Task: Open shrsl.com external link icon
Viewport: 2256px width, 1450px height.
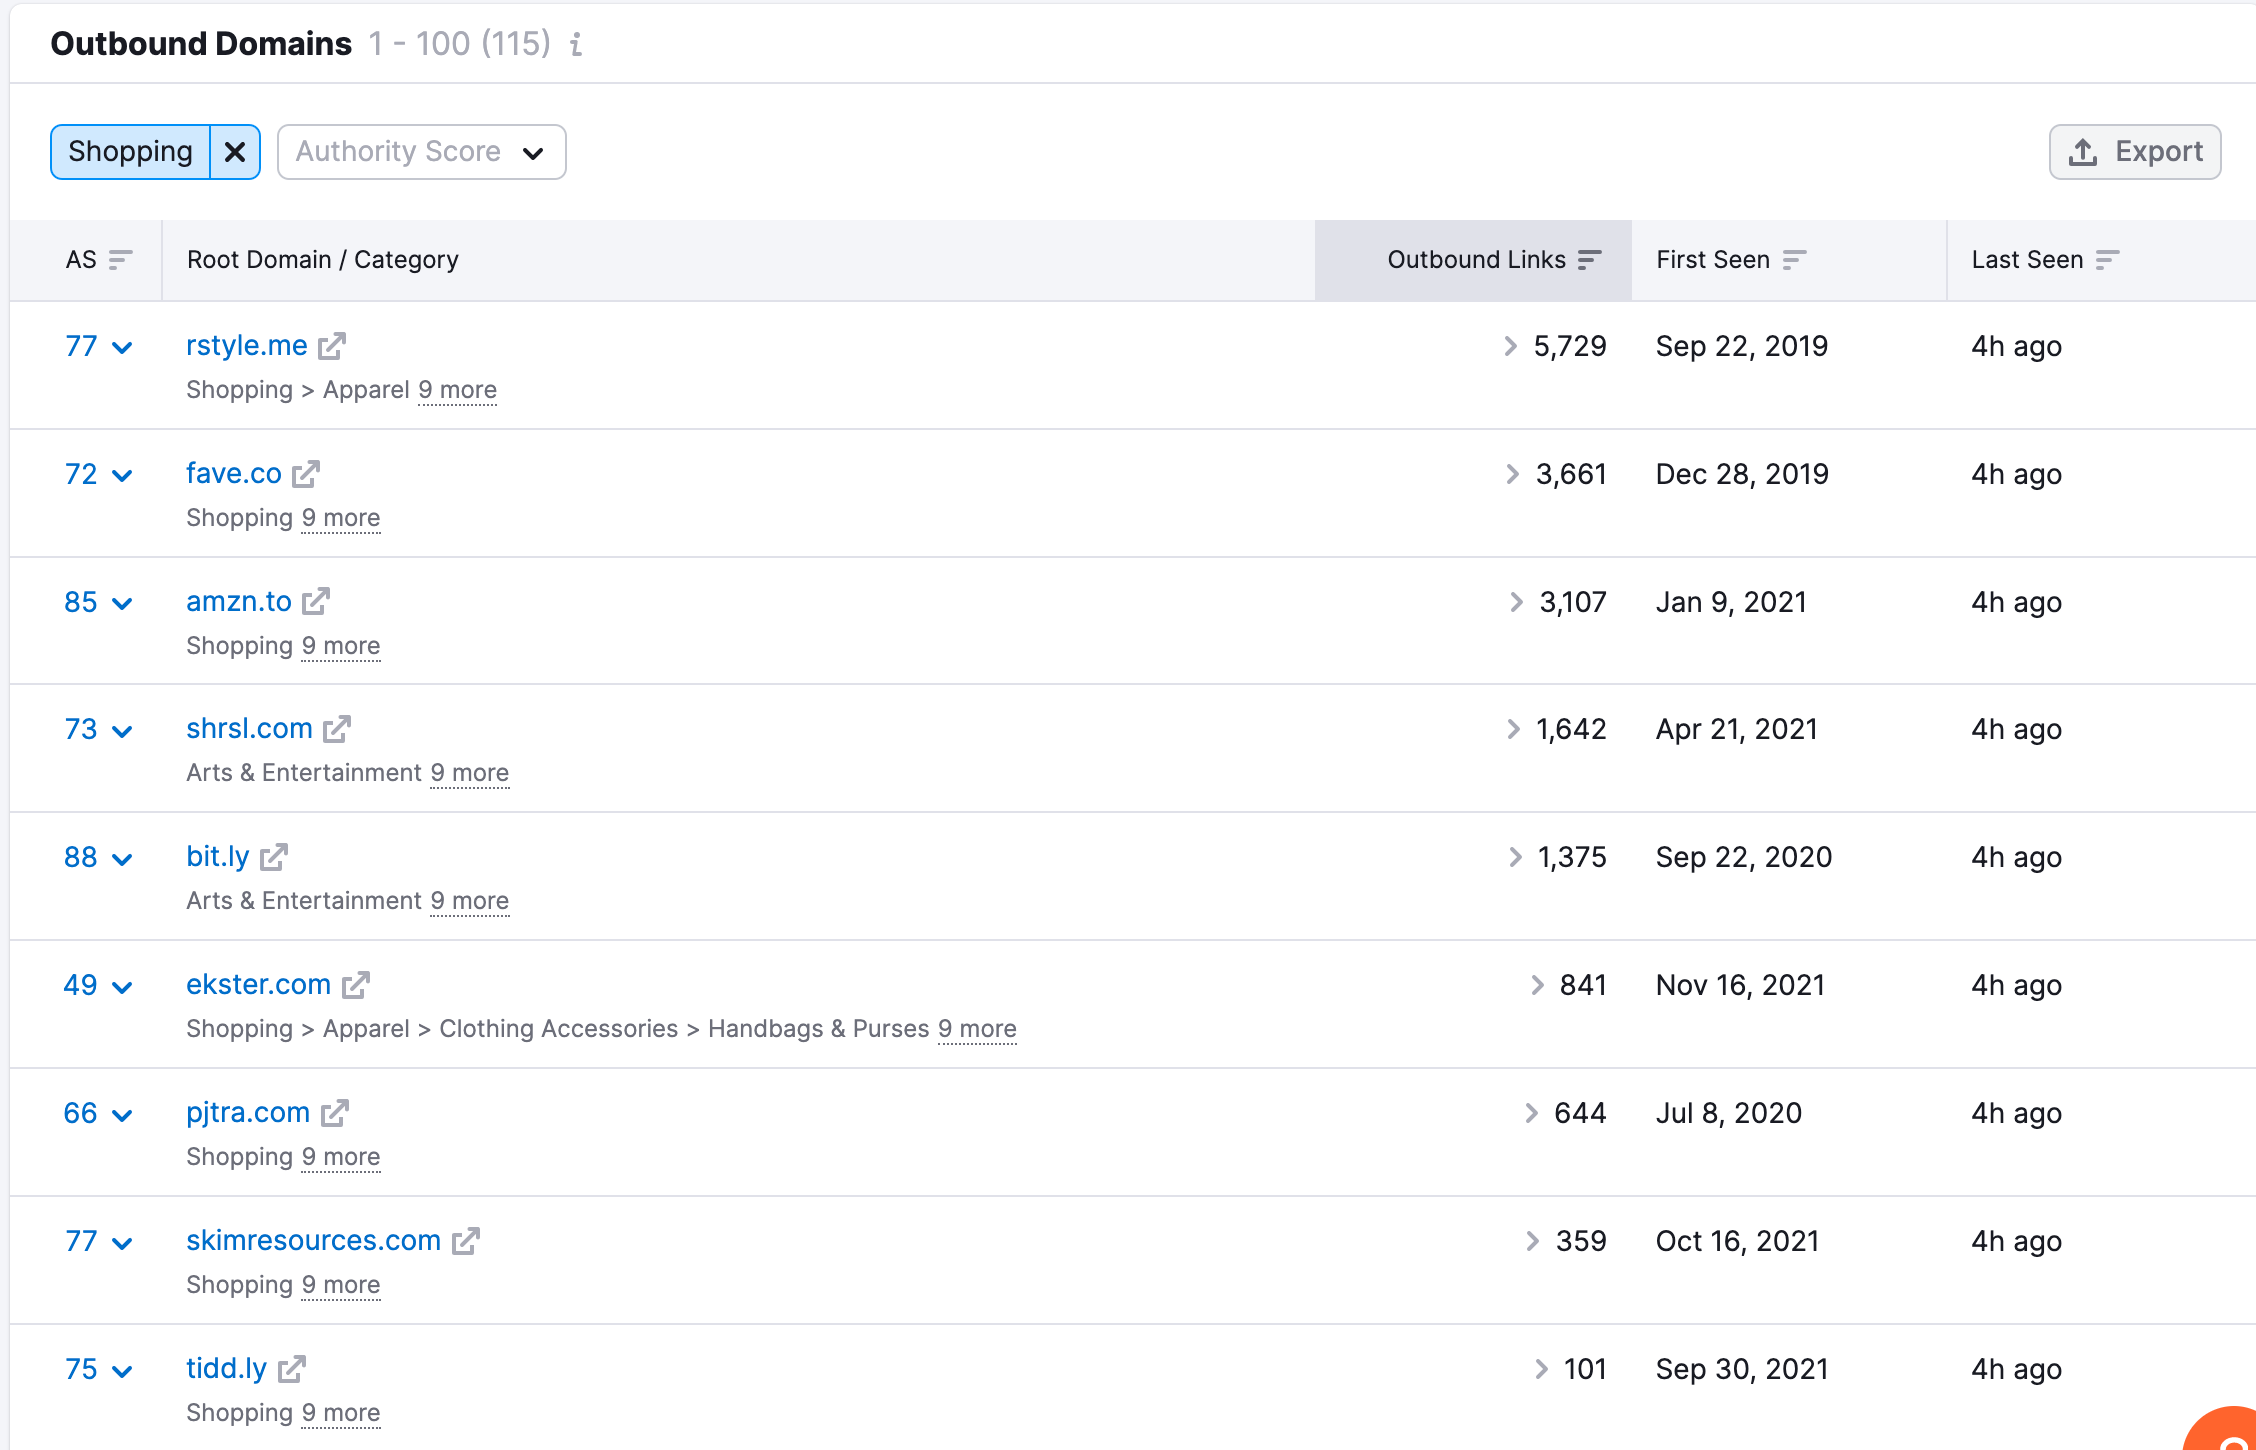Action: [x=337, y=729]
